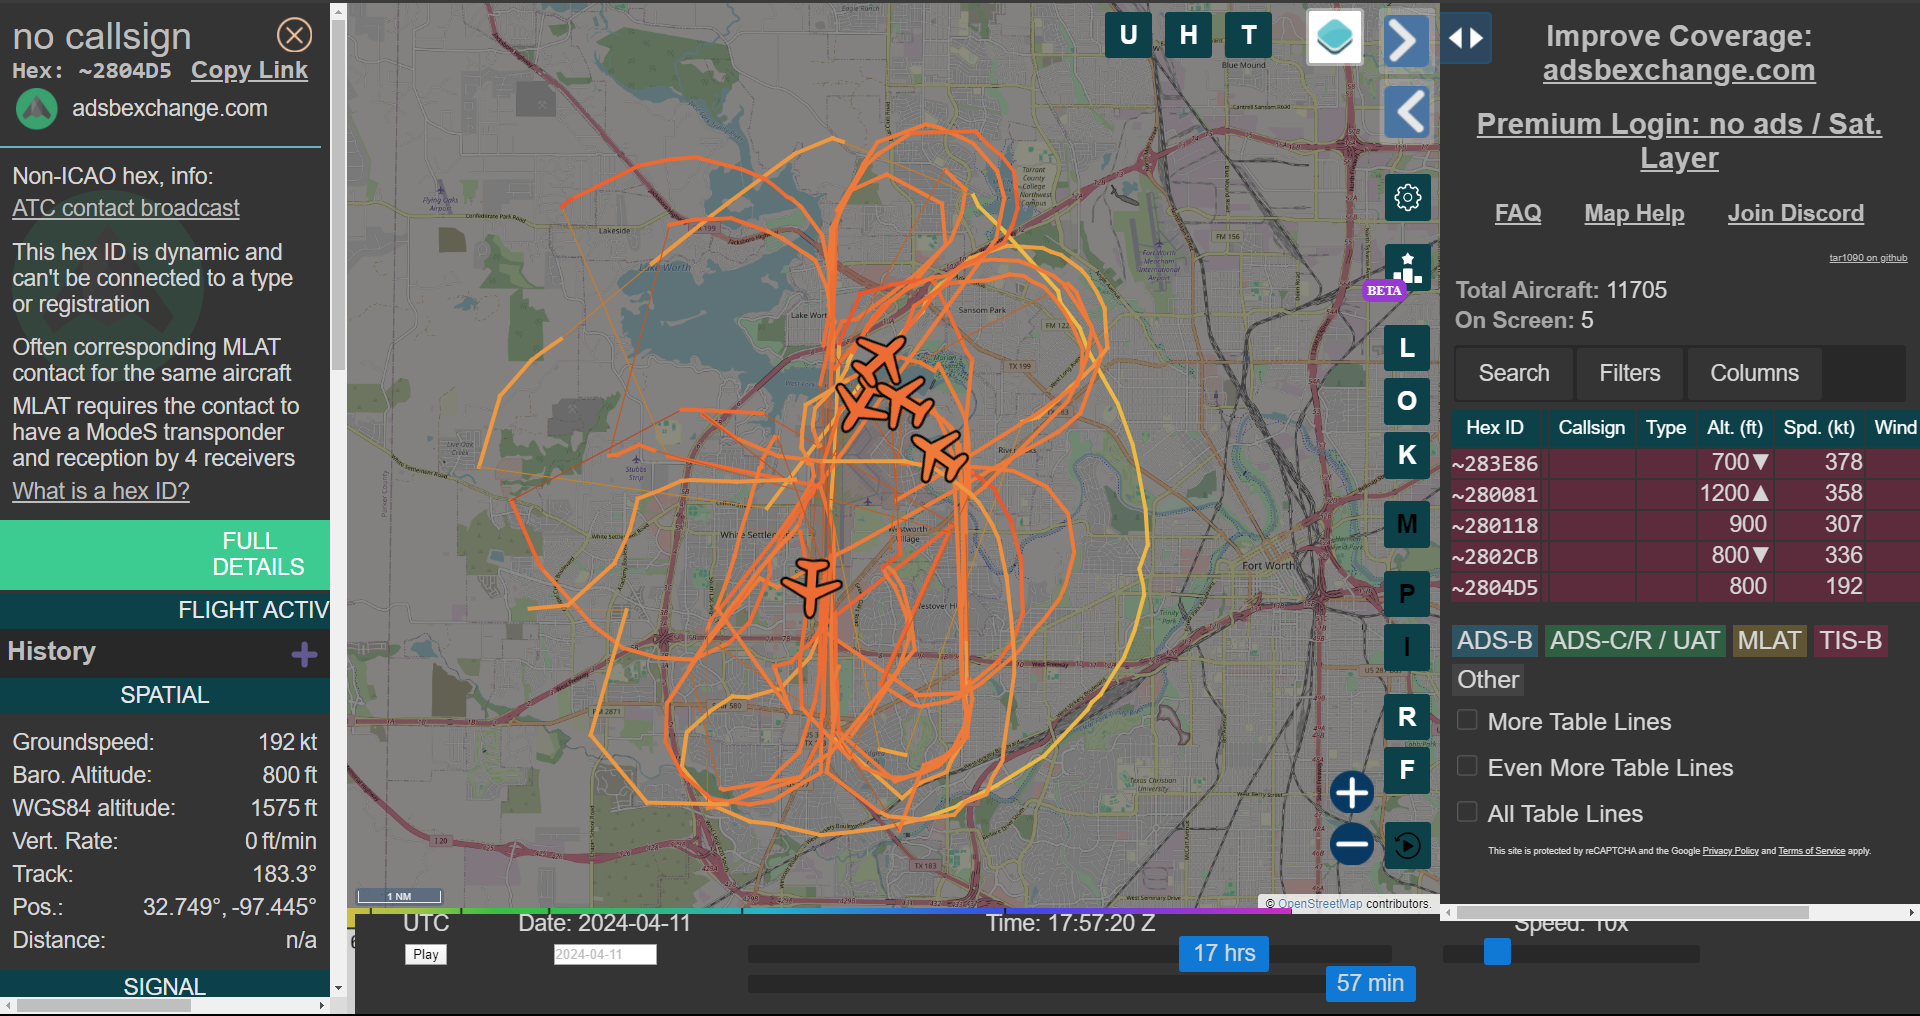Viewport: 1920px width, 1016px height.
Task: Click the 17 hrs replay slider handle
Action: point(1224,954)
